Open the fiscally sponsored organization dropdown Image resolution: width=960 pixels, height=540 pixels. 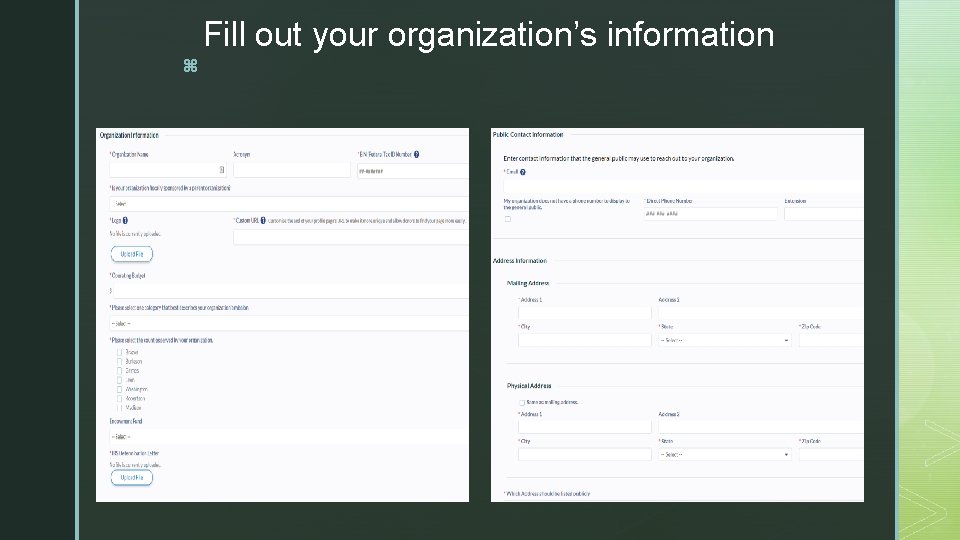pyautogui.click(x=289, y=204)
